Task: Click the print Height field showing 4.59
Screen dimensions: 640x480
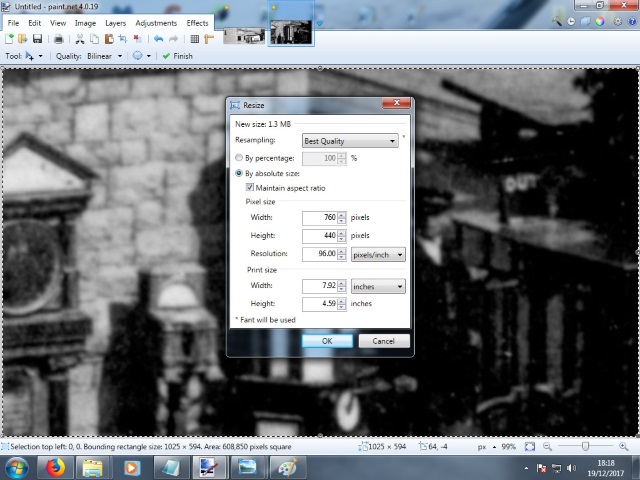Action: [x=320, y=304]
